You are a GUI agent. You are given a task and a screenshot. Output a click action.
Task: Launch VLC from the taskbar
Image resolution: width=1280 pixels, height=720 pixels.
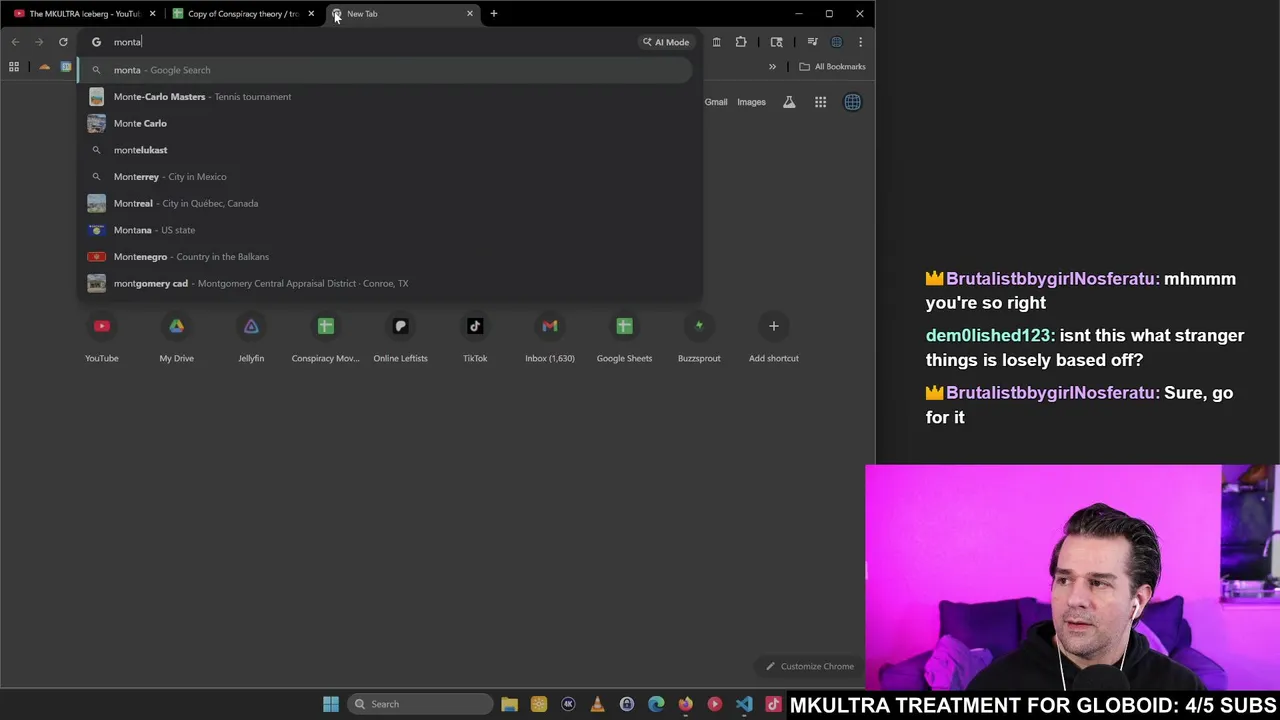(x=597, y=704)
